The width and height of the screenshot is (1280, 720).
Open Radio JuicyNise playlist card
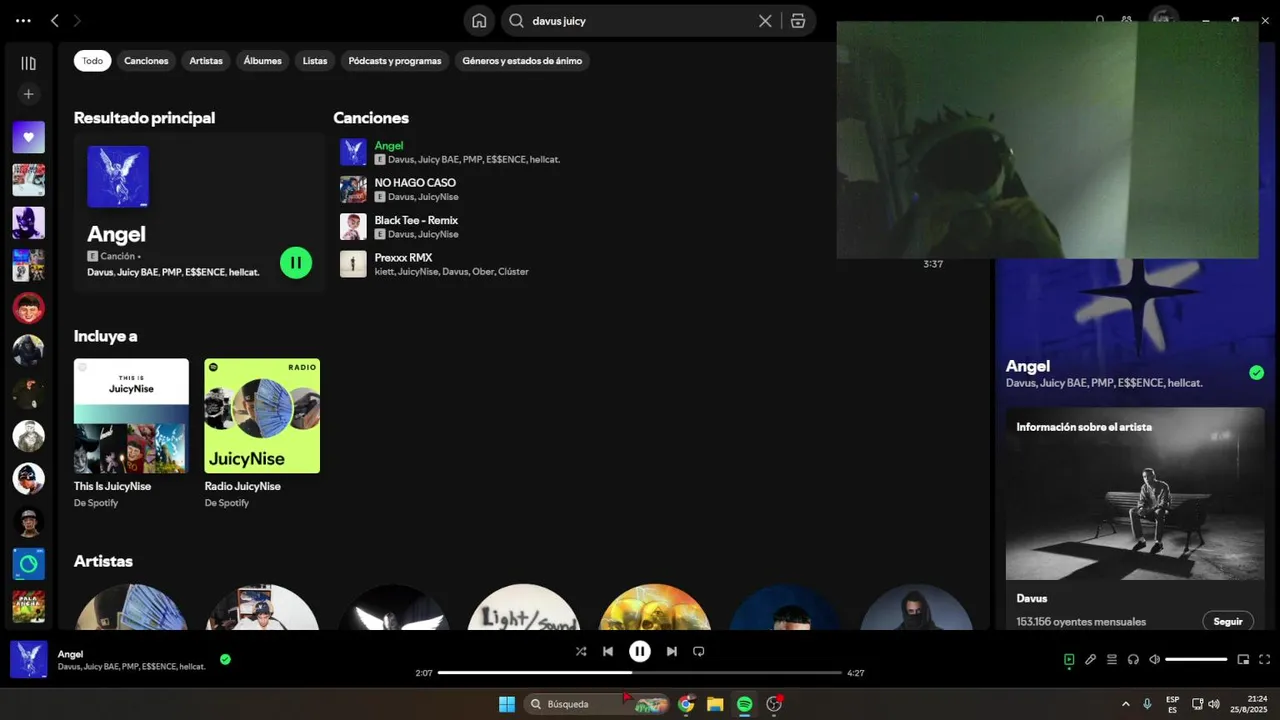click(x=262, y=433)
